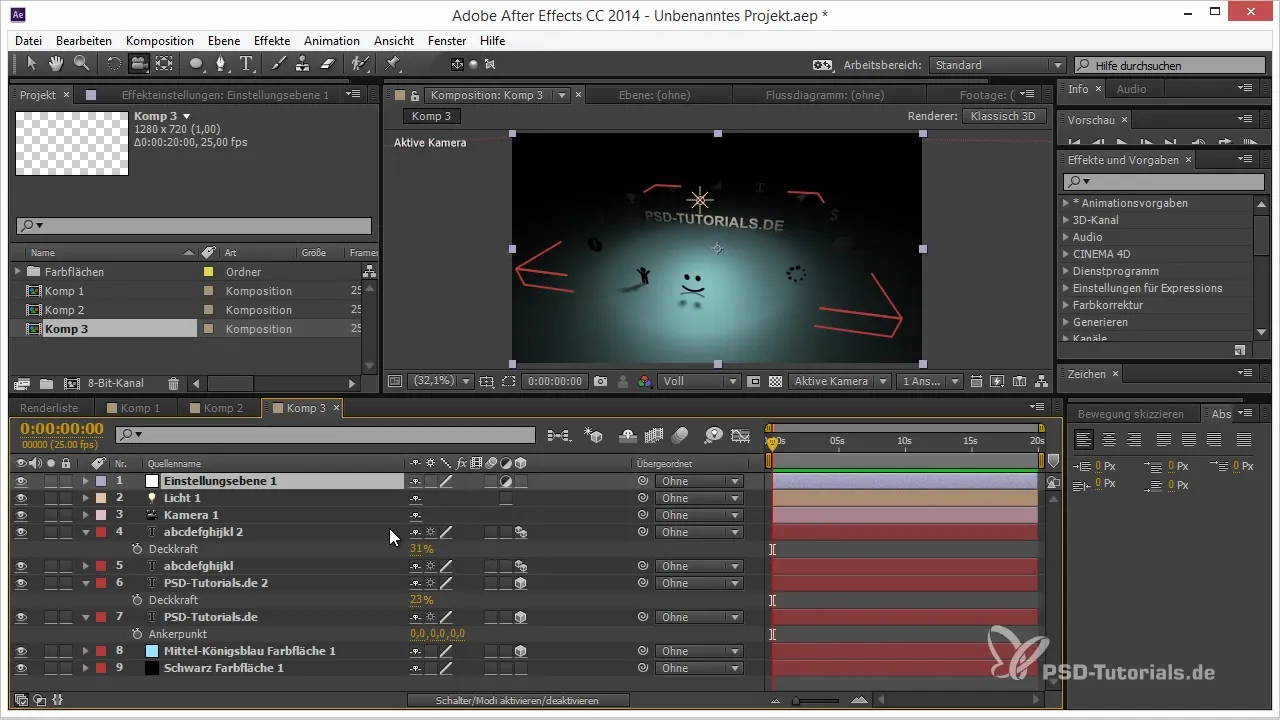
Task: Activate the horizontal Type tool
Action: pos(246,64)
